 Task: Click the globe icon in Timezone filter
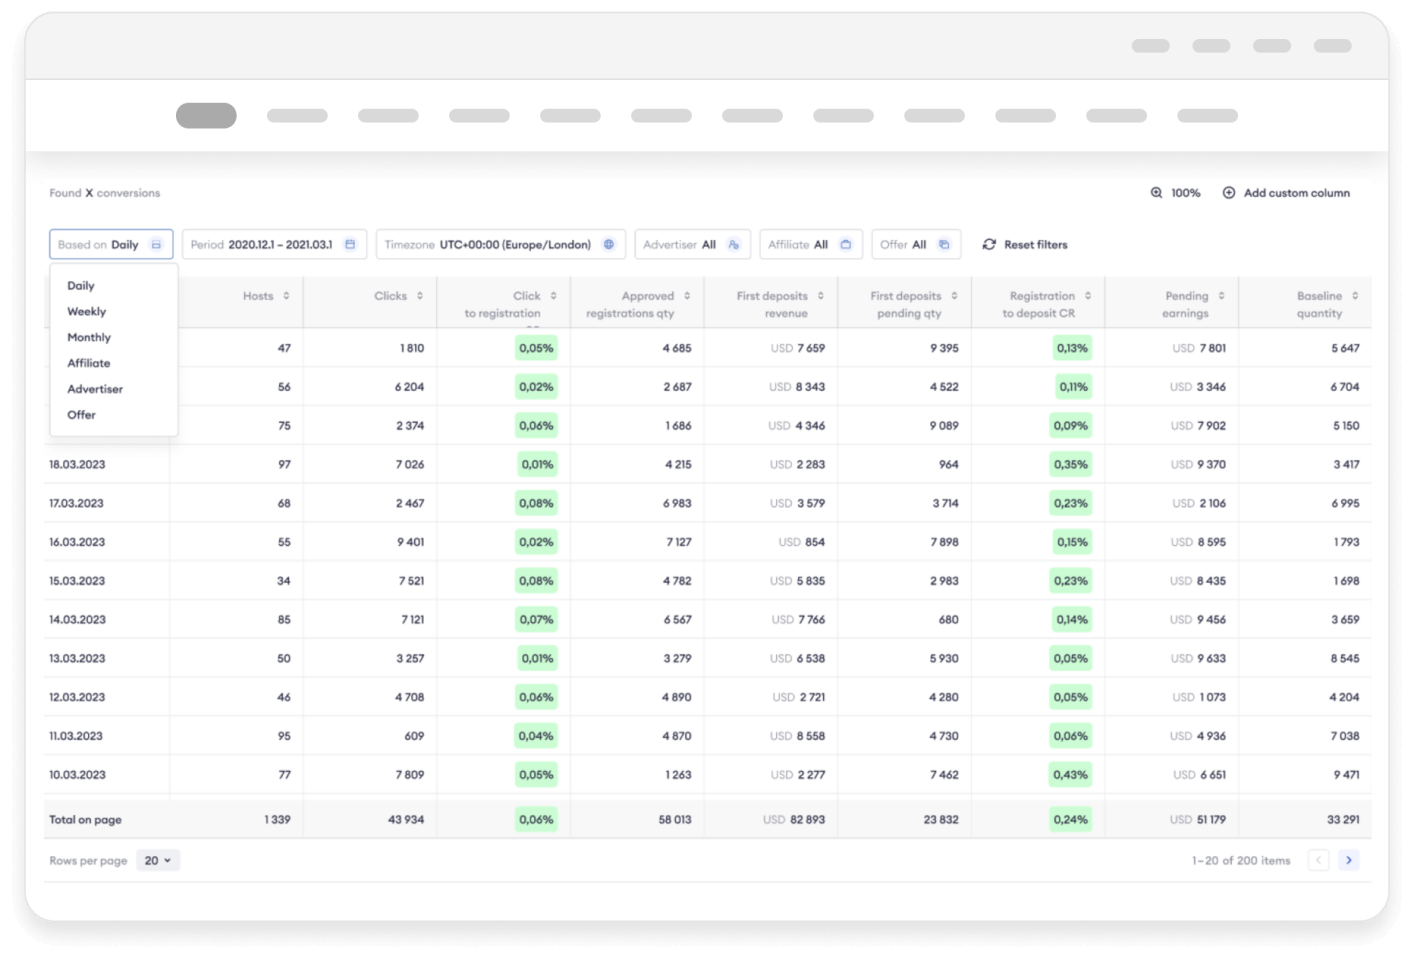point(608,245)
